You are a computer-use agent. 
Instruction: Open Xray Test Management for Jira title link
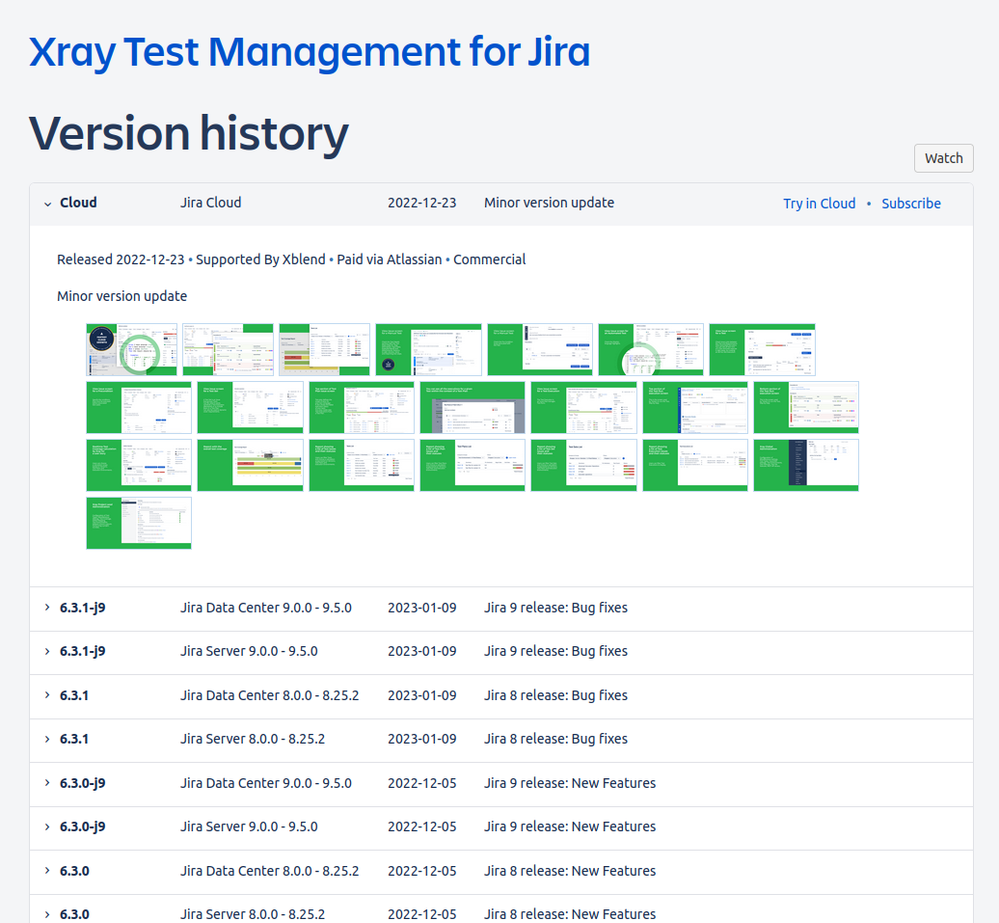(x=309, y=52)
